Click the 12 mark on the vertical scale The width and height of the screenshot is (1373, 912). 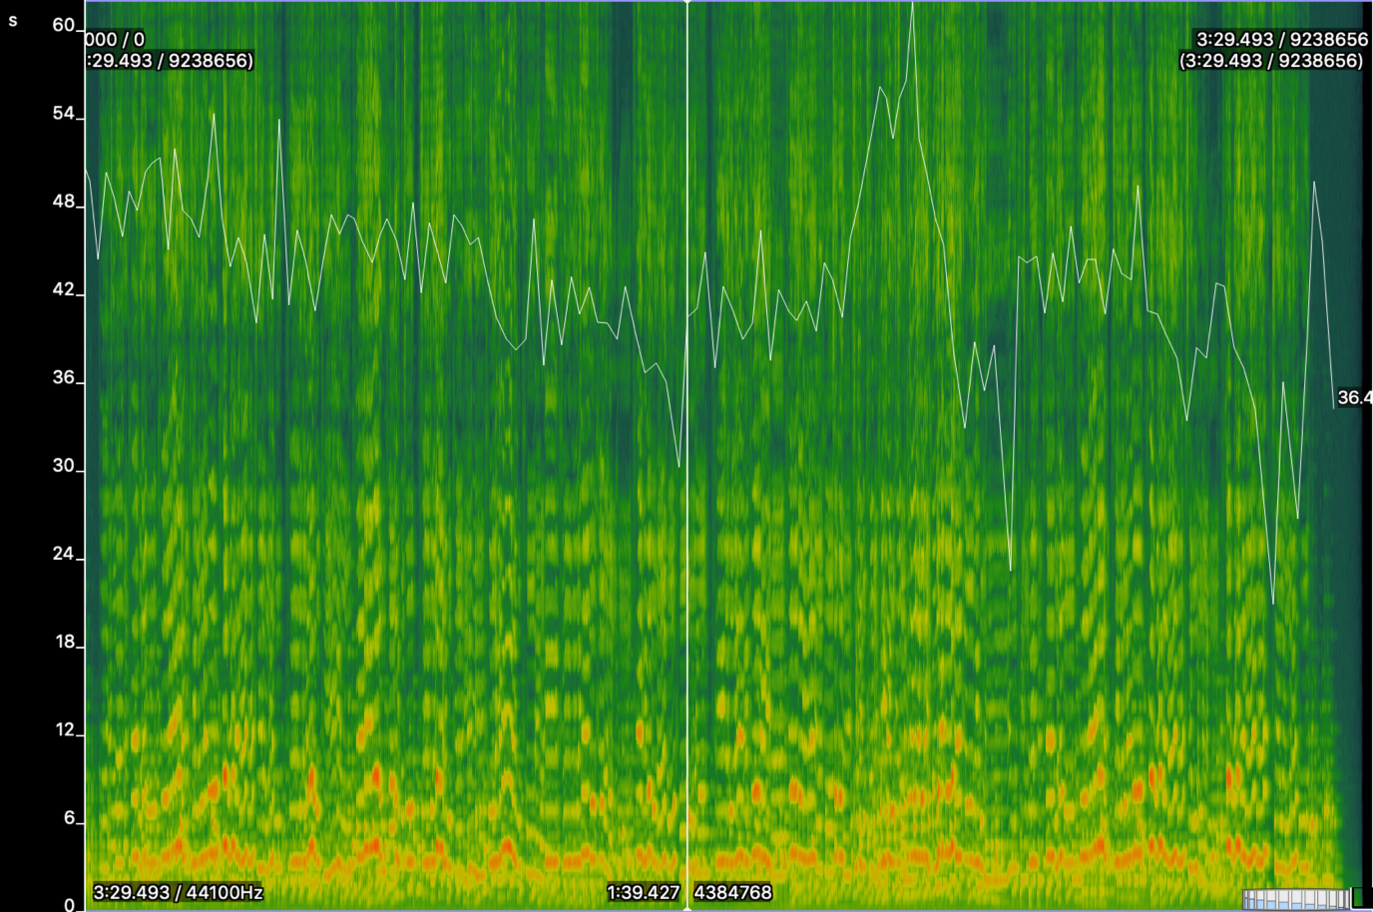point(64,729)
